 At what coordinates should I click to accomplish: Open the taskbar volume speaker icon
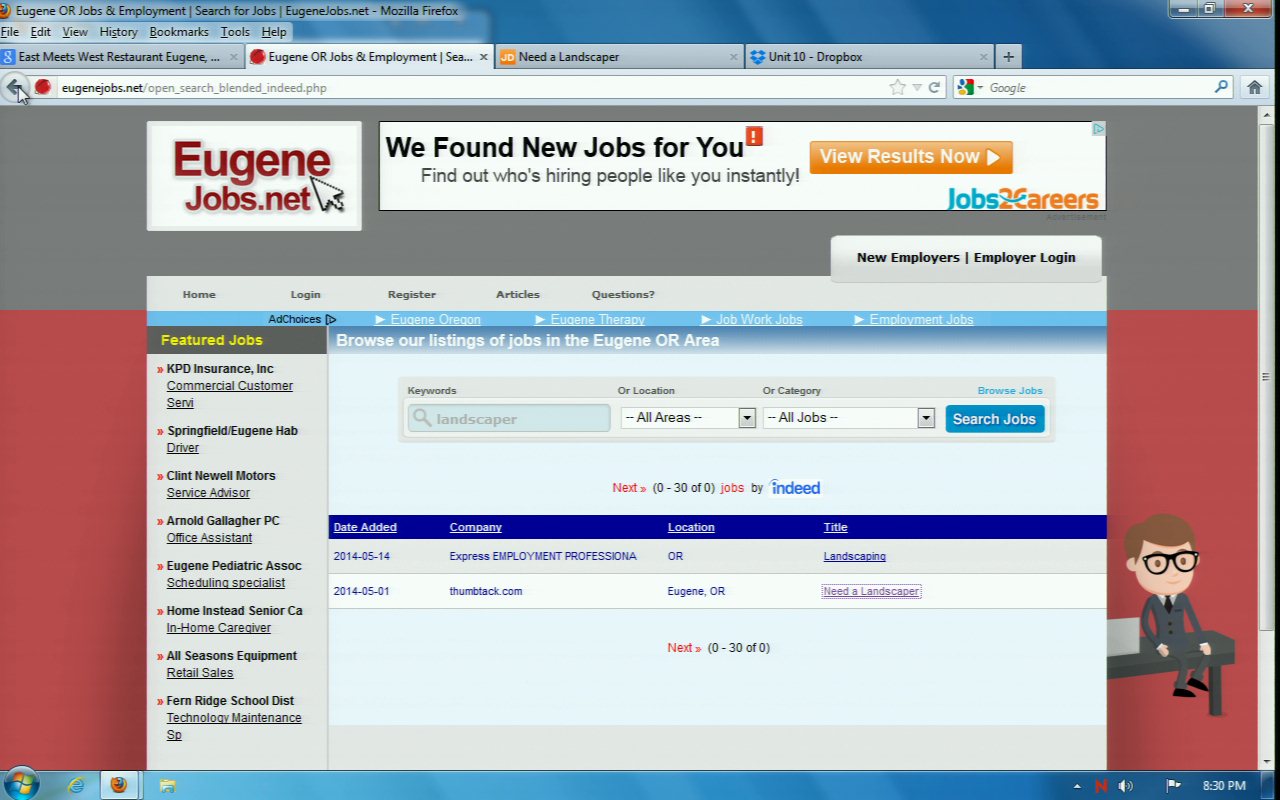click(1126, 785)
